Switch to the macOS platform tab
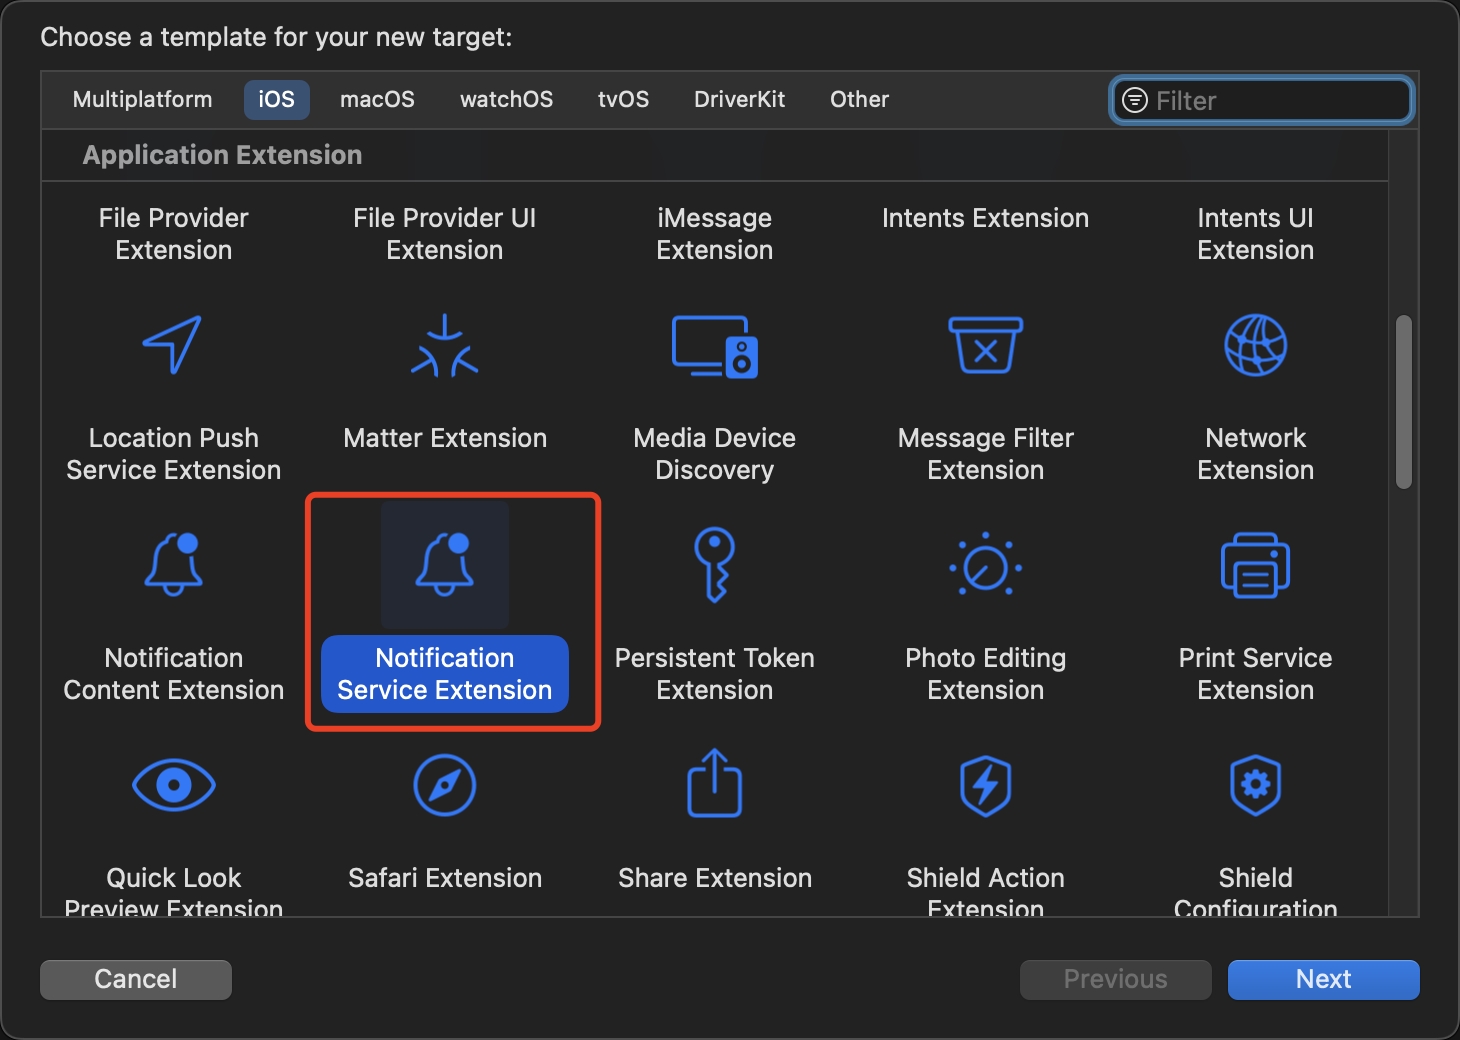This screenshot has width=1460, height=1040. coord(377,100)
